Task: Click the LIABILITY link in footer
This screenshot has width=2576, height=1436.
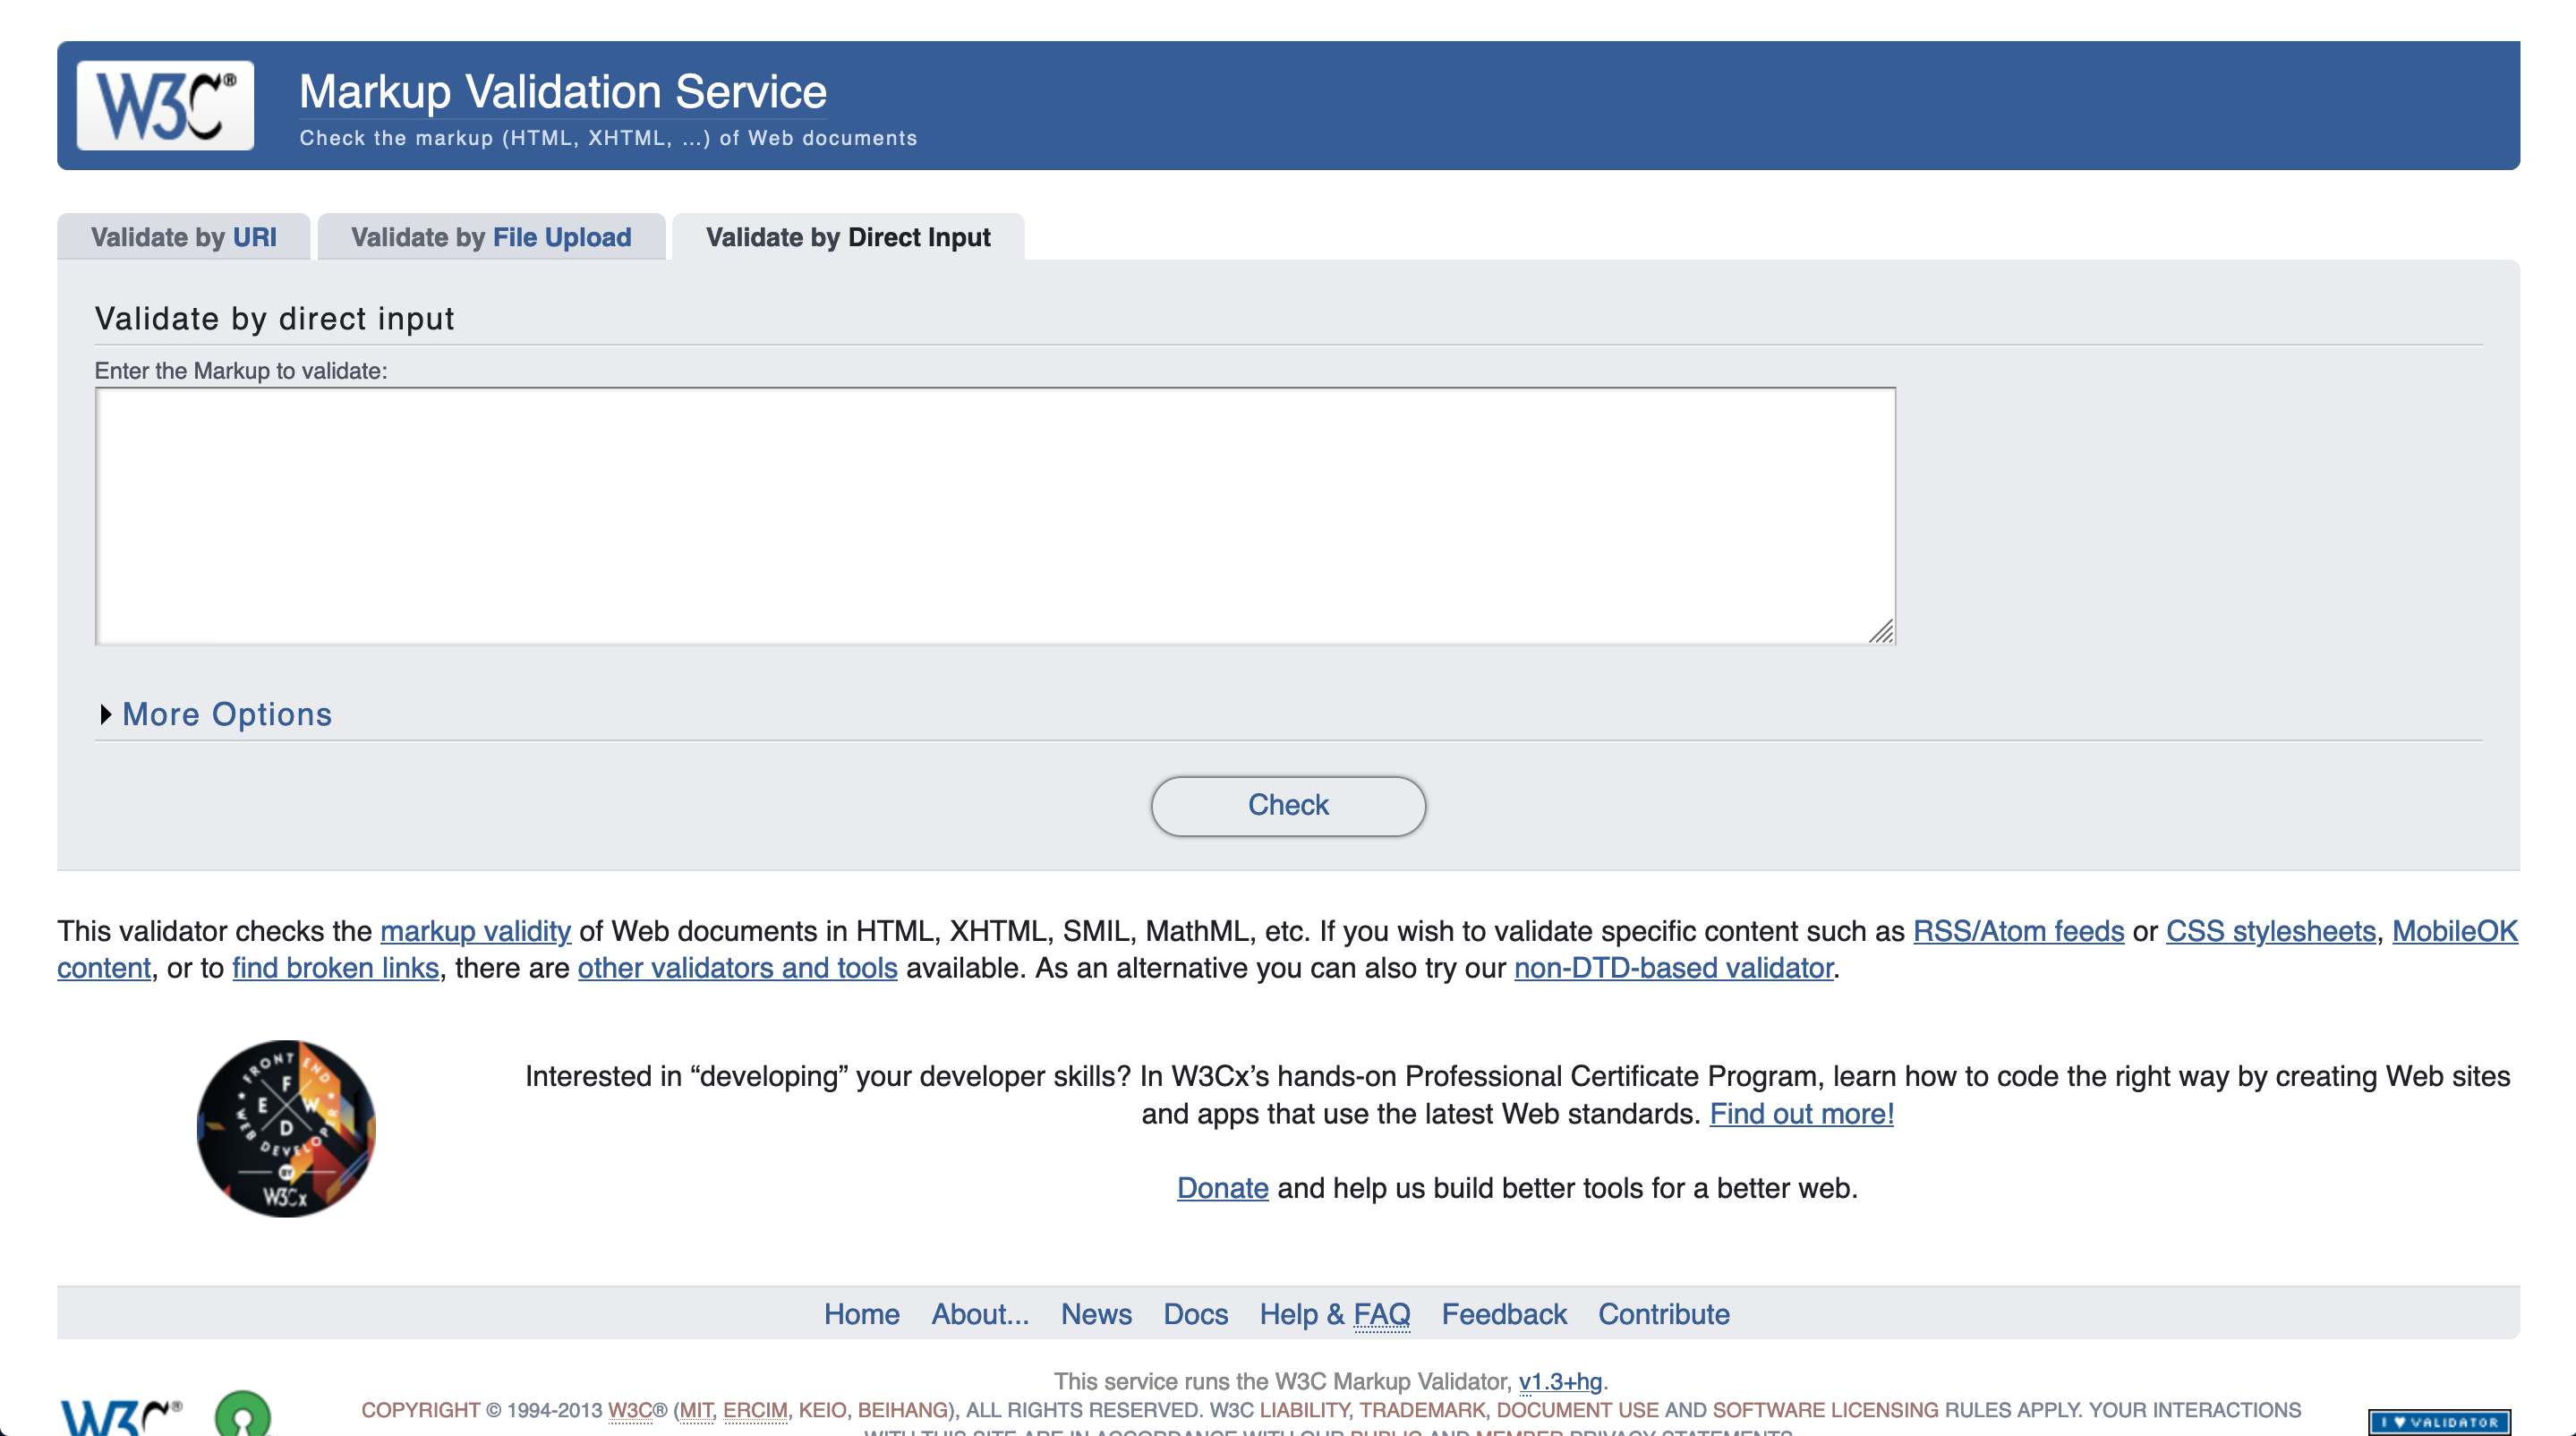Action: 1303,1410
